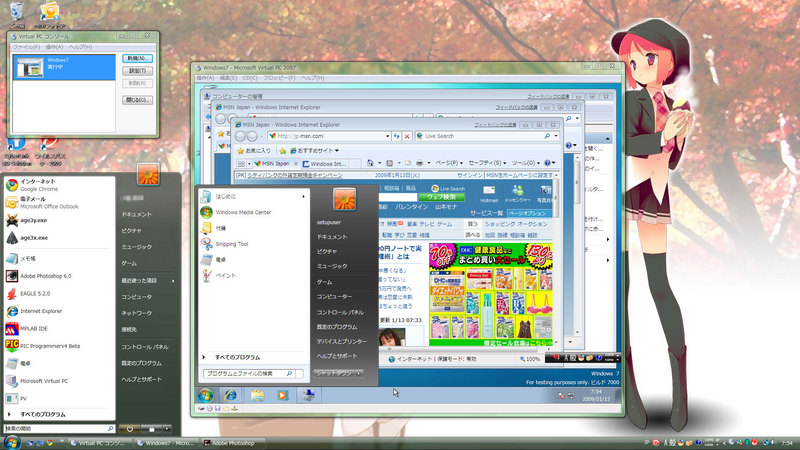Viewport: 800px width, 450px height.
Task: Click the Vista 検索の開始 search field
Action: pyautogui.click(x=59, y=429)
